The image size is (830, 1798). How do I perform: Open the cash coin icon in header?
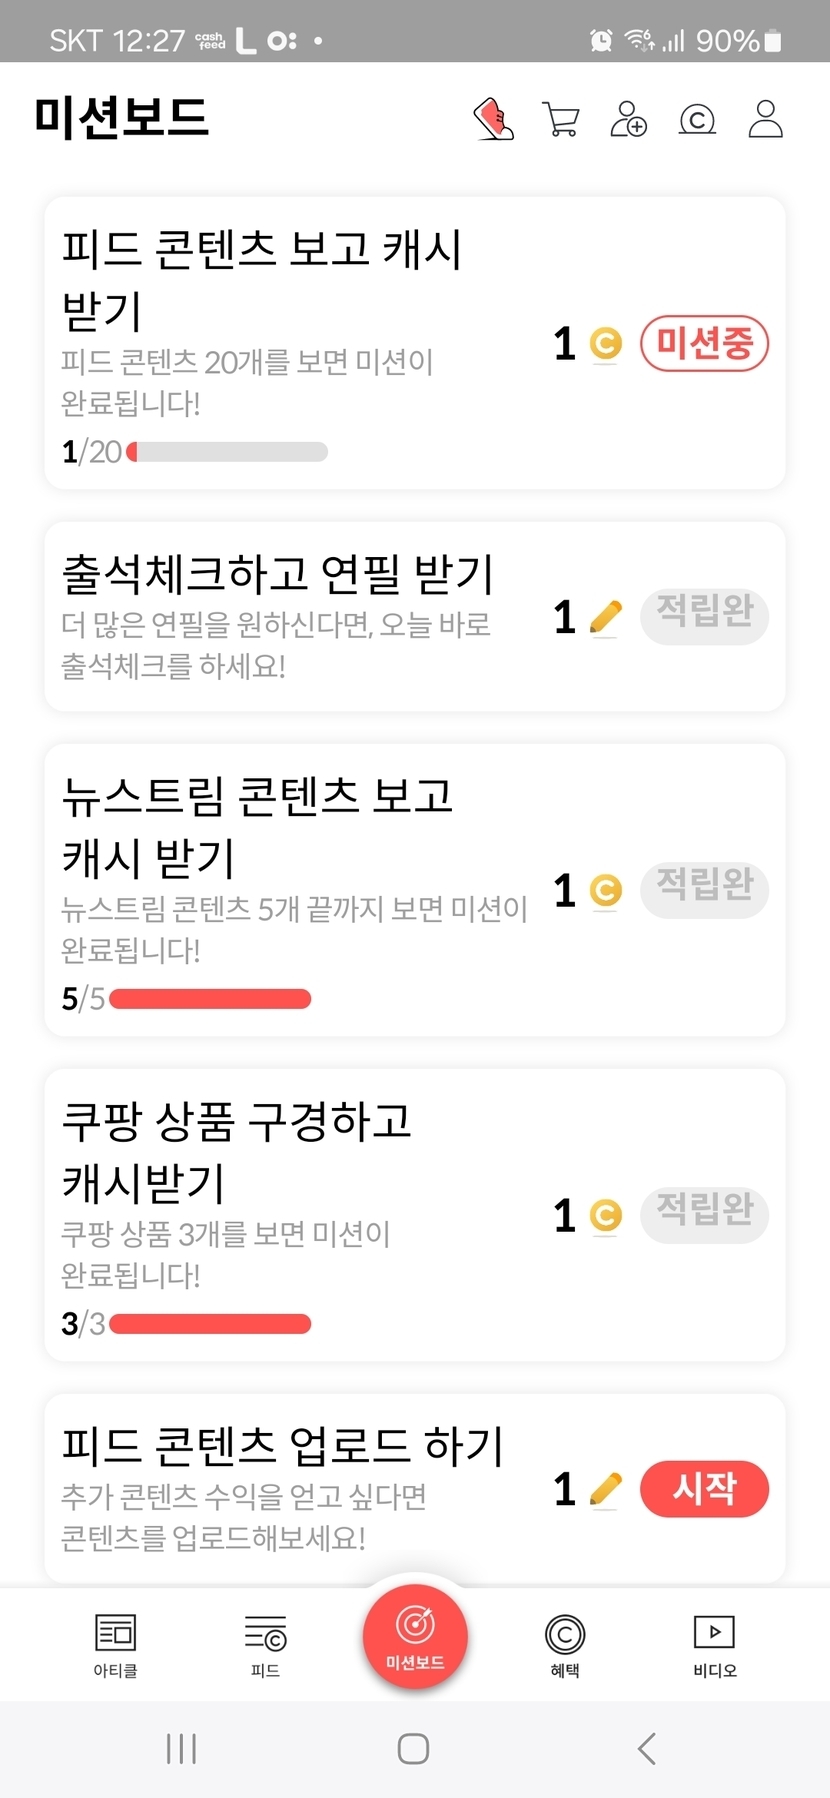point(697,120)
